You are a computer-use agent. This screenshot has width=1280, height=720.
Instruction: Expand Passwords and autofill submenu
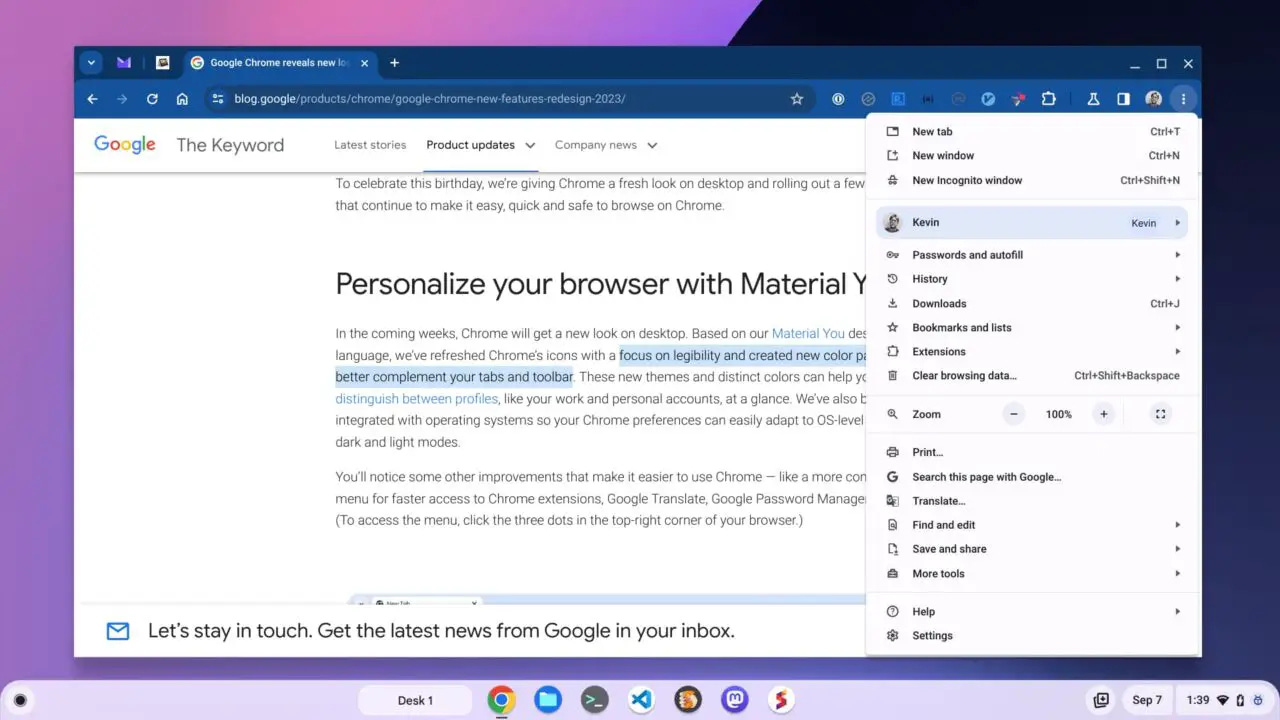coord(1032,255)
